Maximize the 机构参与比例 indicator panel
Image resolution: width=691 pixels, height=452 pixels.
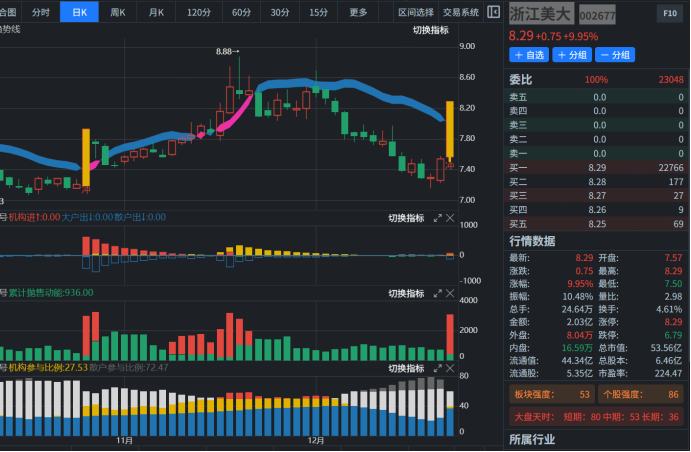coord(437,368)
